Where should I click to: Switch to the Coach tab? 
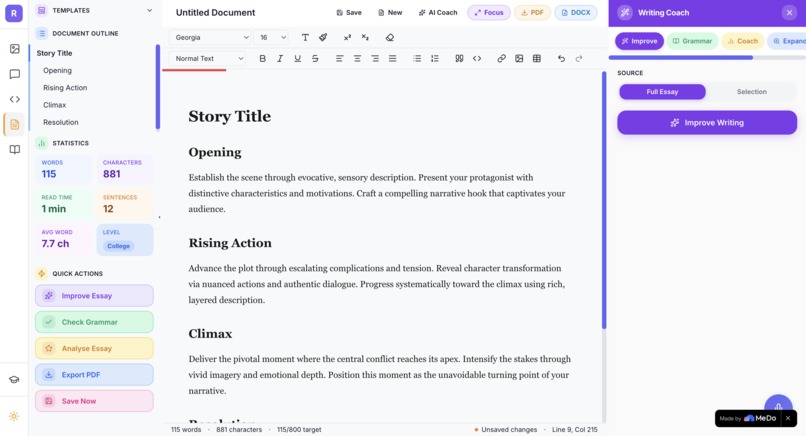pyautogui.click(x=742, y=41)
